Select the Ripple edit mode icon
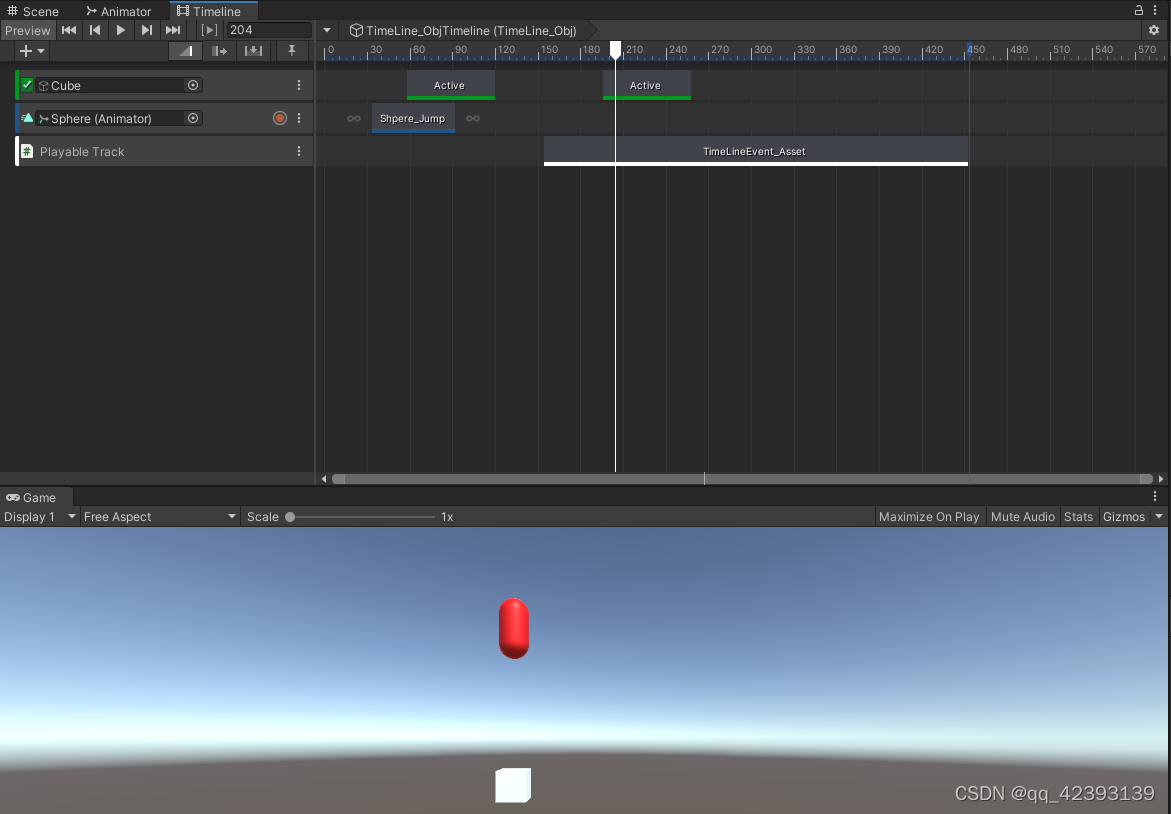Screen dimensions: 1171x814 point(219,51)
